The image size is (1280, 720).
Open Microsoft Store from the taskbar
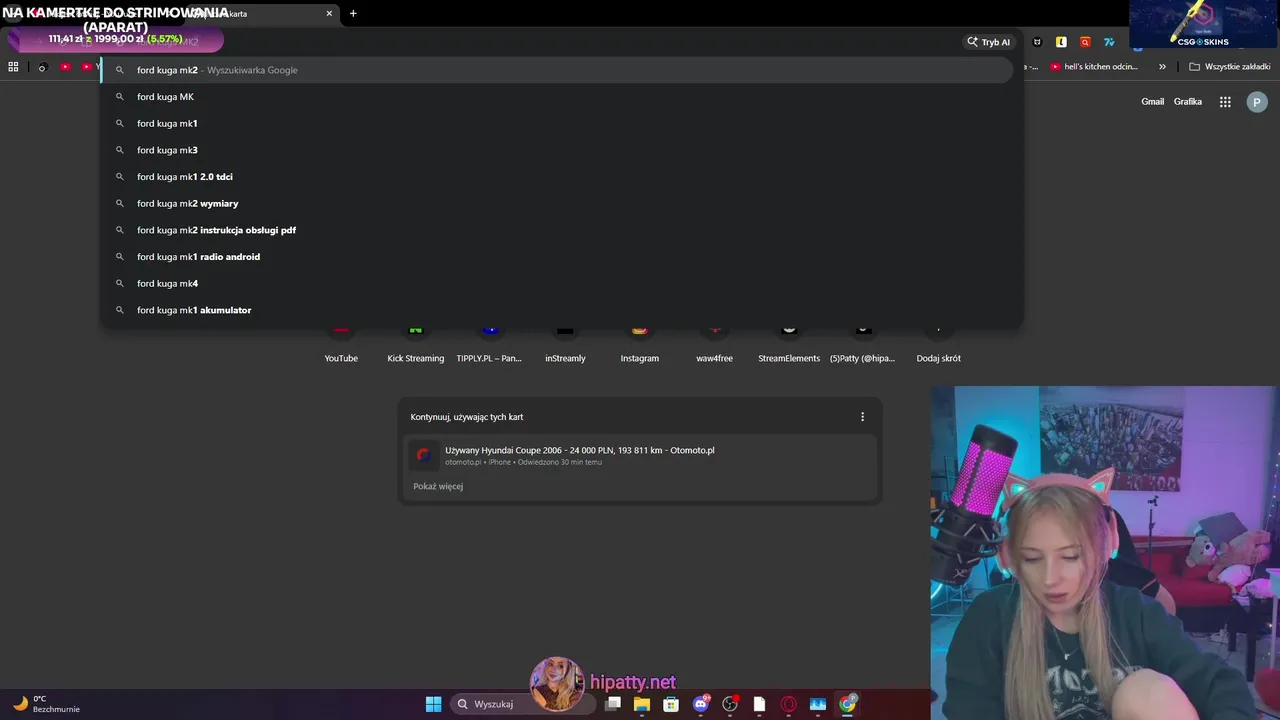671,704
